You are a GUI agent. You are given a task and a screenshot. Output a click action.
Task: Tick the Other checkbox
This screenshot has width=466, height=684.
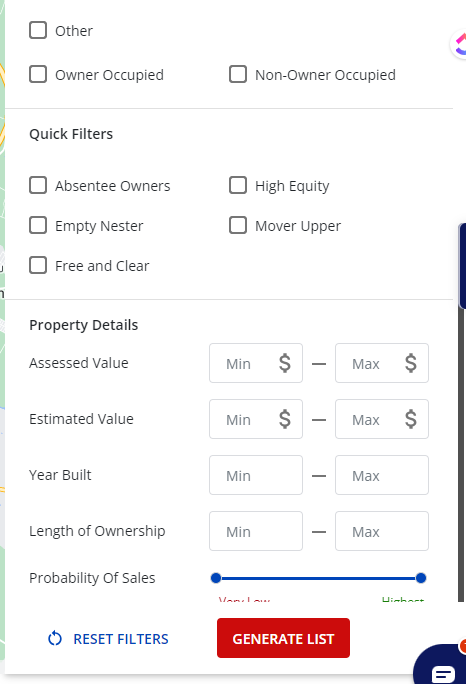tap(38, 31)
